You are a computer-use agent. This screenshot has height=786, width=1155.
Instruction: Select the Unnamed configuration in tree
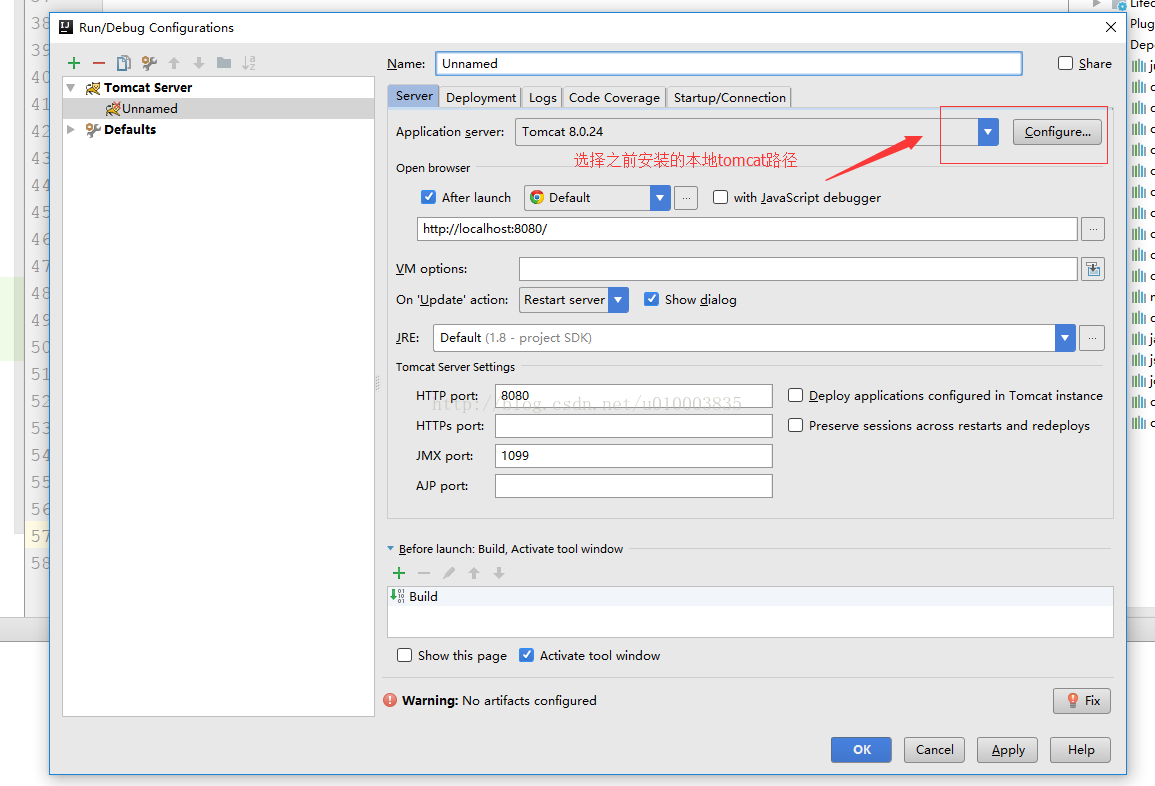pyautogui.click(x=219, y=109)
